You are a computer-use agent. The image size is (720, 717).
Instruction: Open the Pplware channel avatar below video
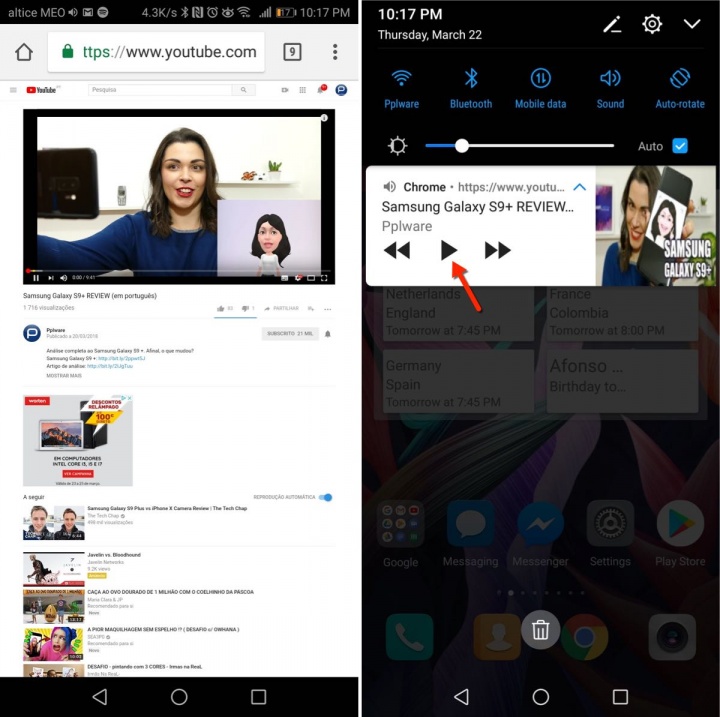(x=32, y=333)
